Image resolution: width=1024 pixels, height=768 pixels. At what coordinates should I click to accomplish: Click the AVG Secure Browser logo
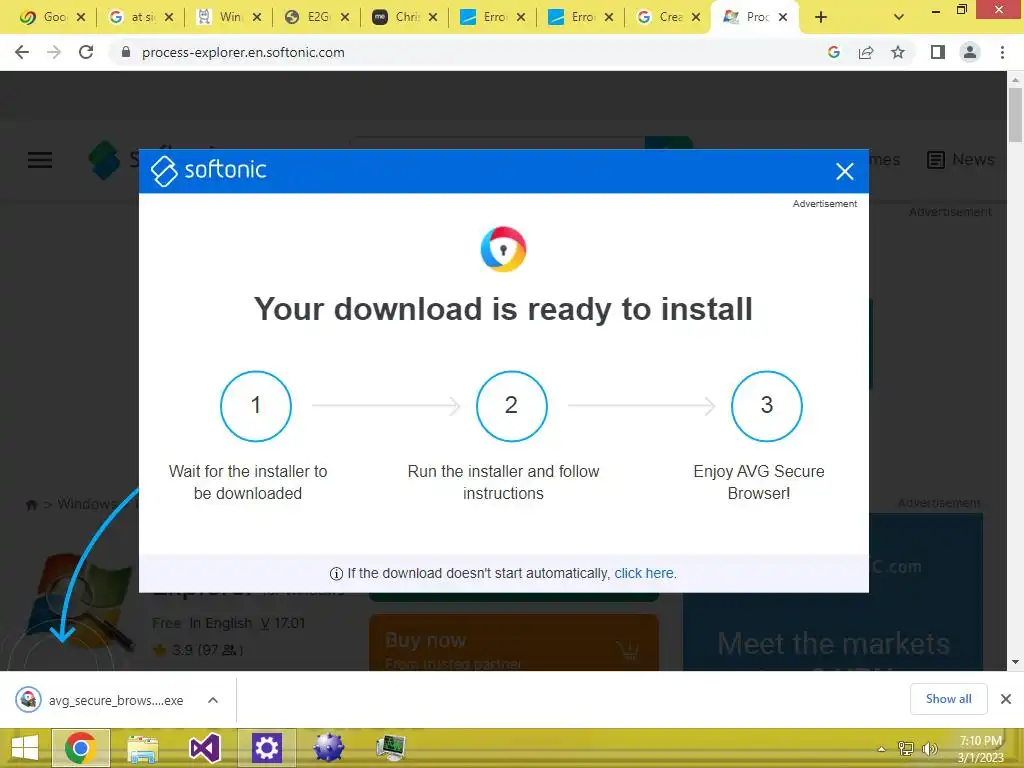(504, 249)
